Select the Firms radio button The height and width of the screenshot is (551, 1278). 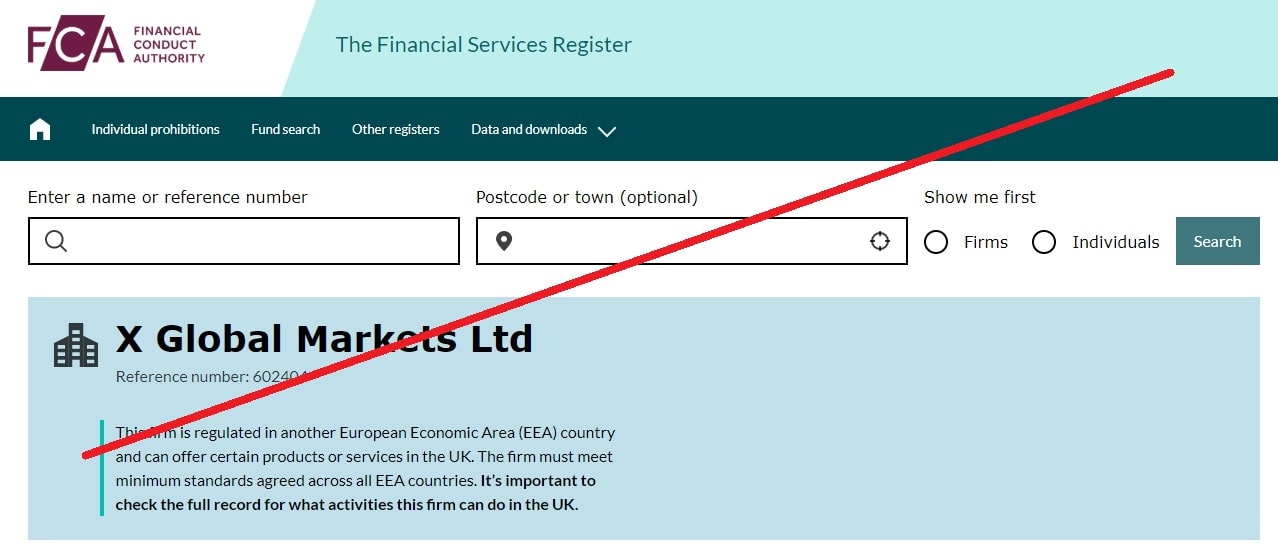click(x=936, y=242)
